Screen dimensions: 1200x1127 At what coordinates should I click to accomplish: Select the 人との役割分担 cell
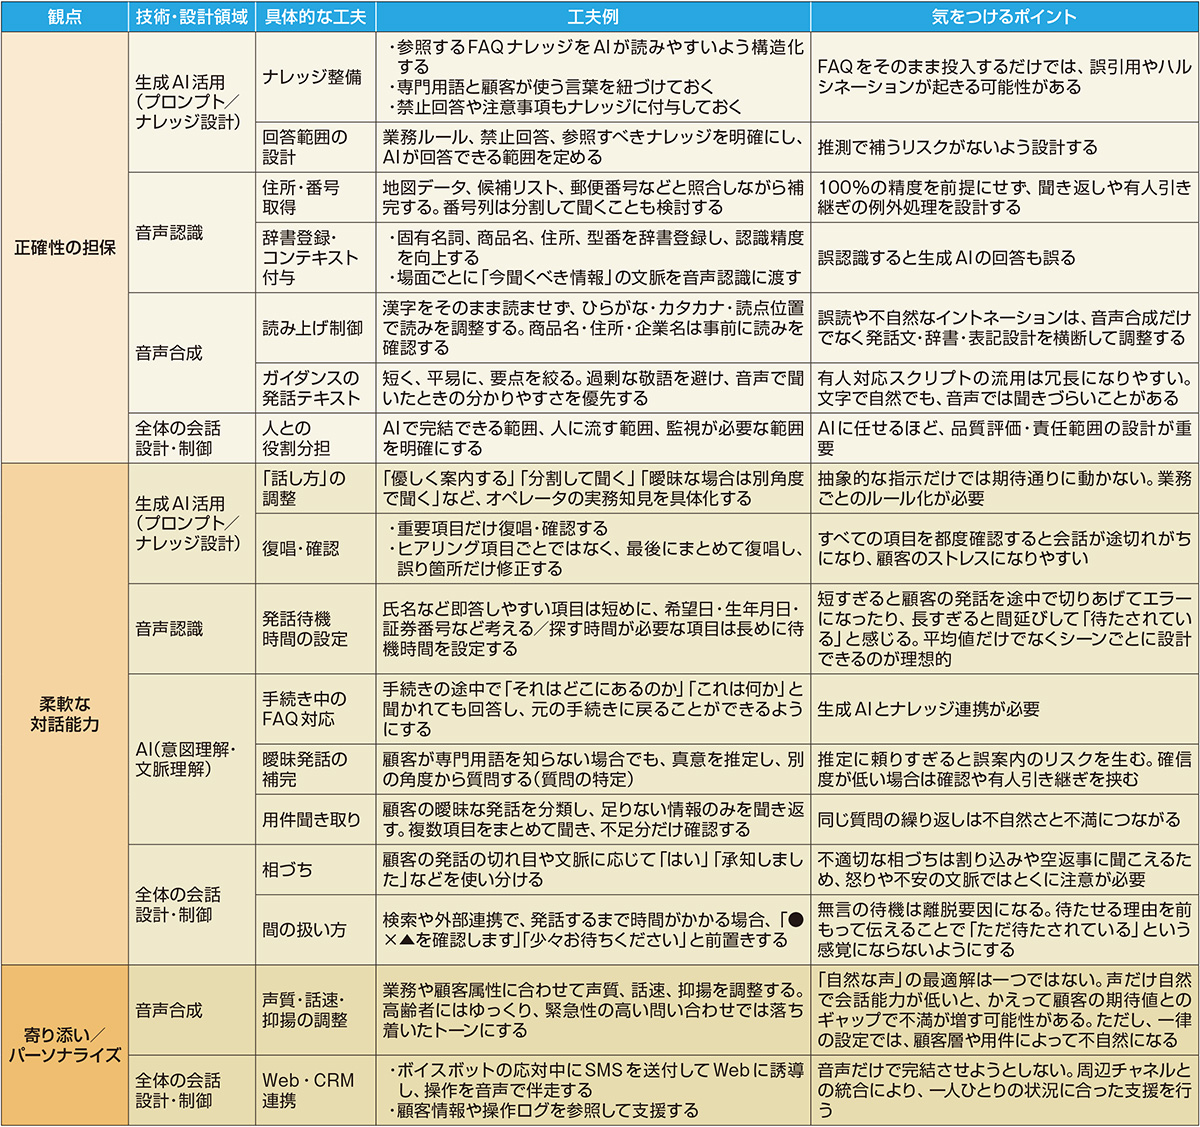tap(315, 437)
